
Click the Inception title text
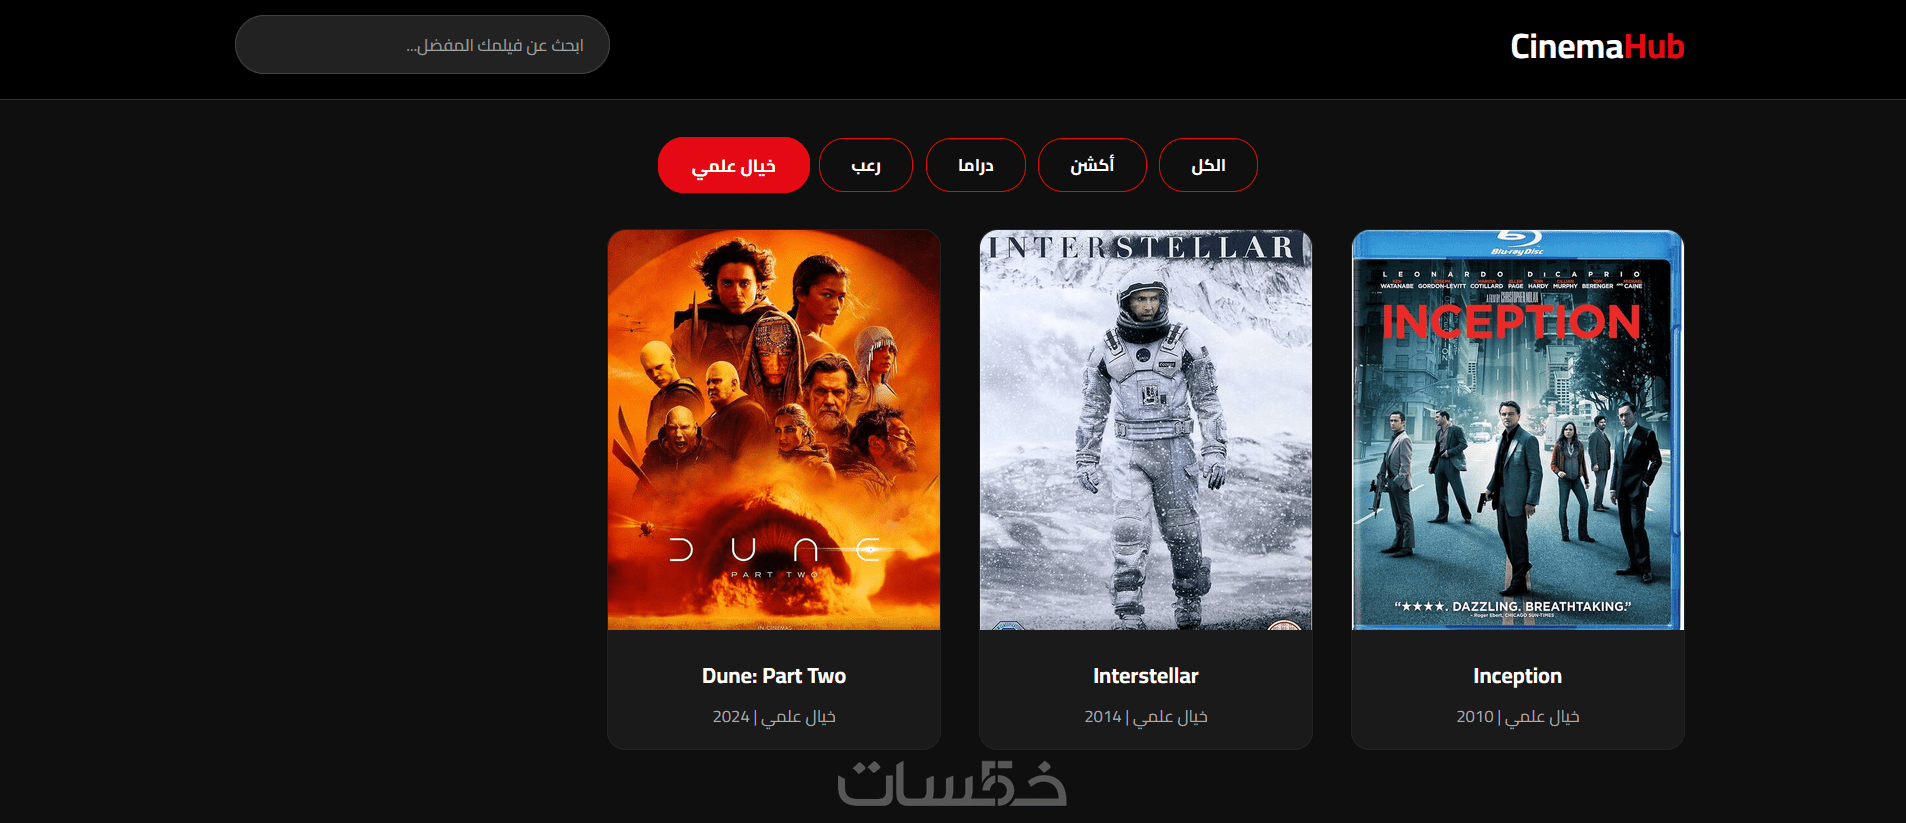[x=1518, y=676]
